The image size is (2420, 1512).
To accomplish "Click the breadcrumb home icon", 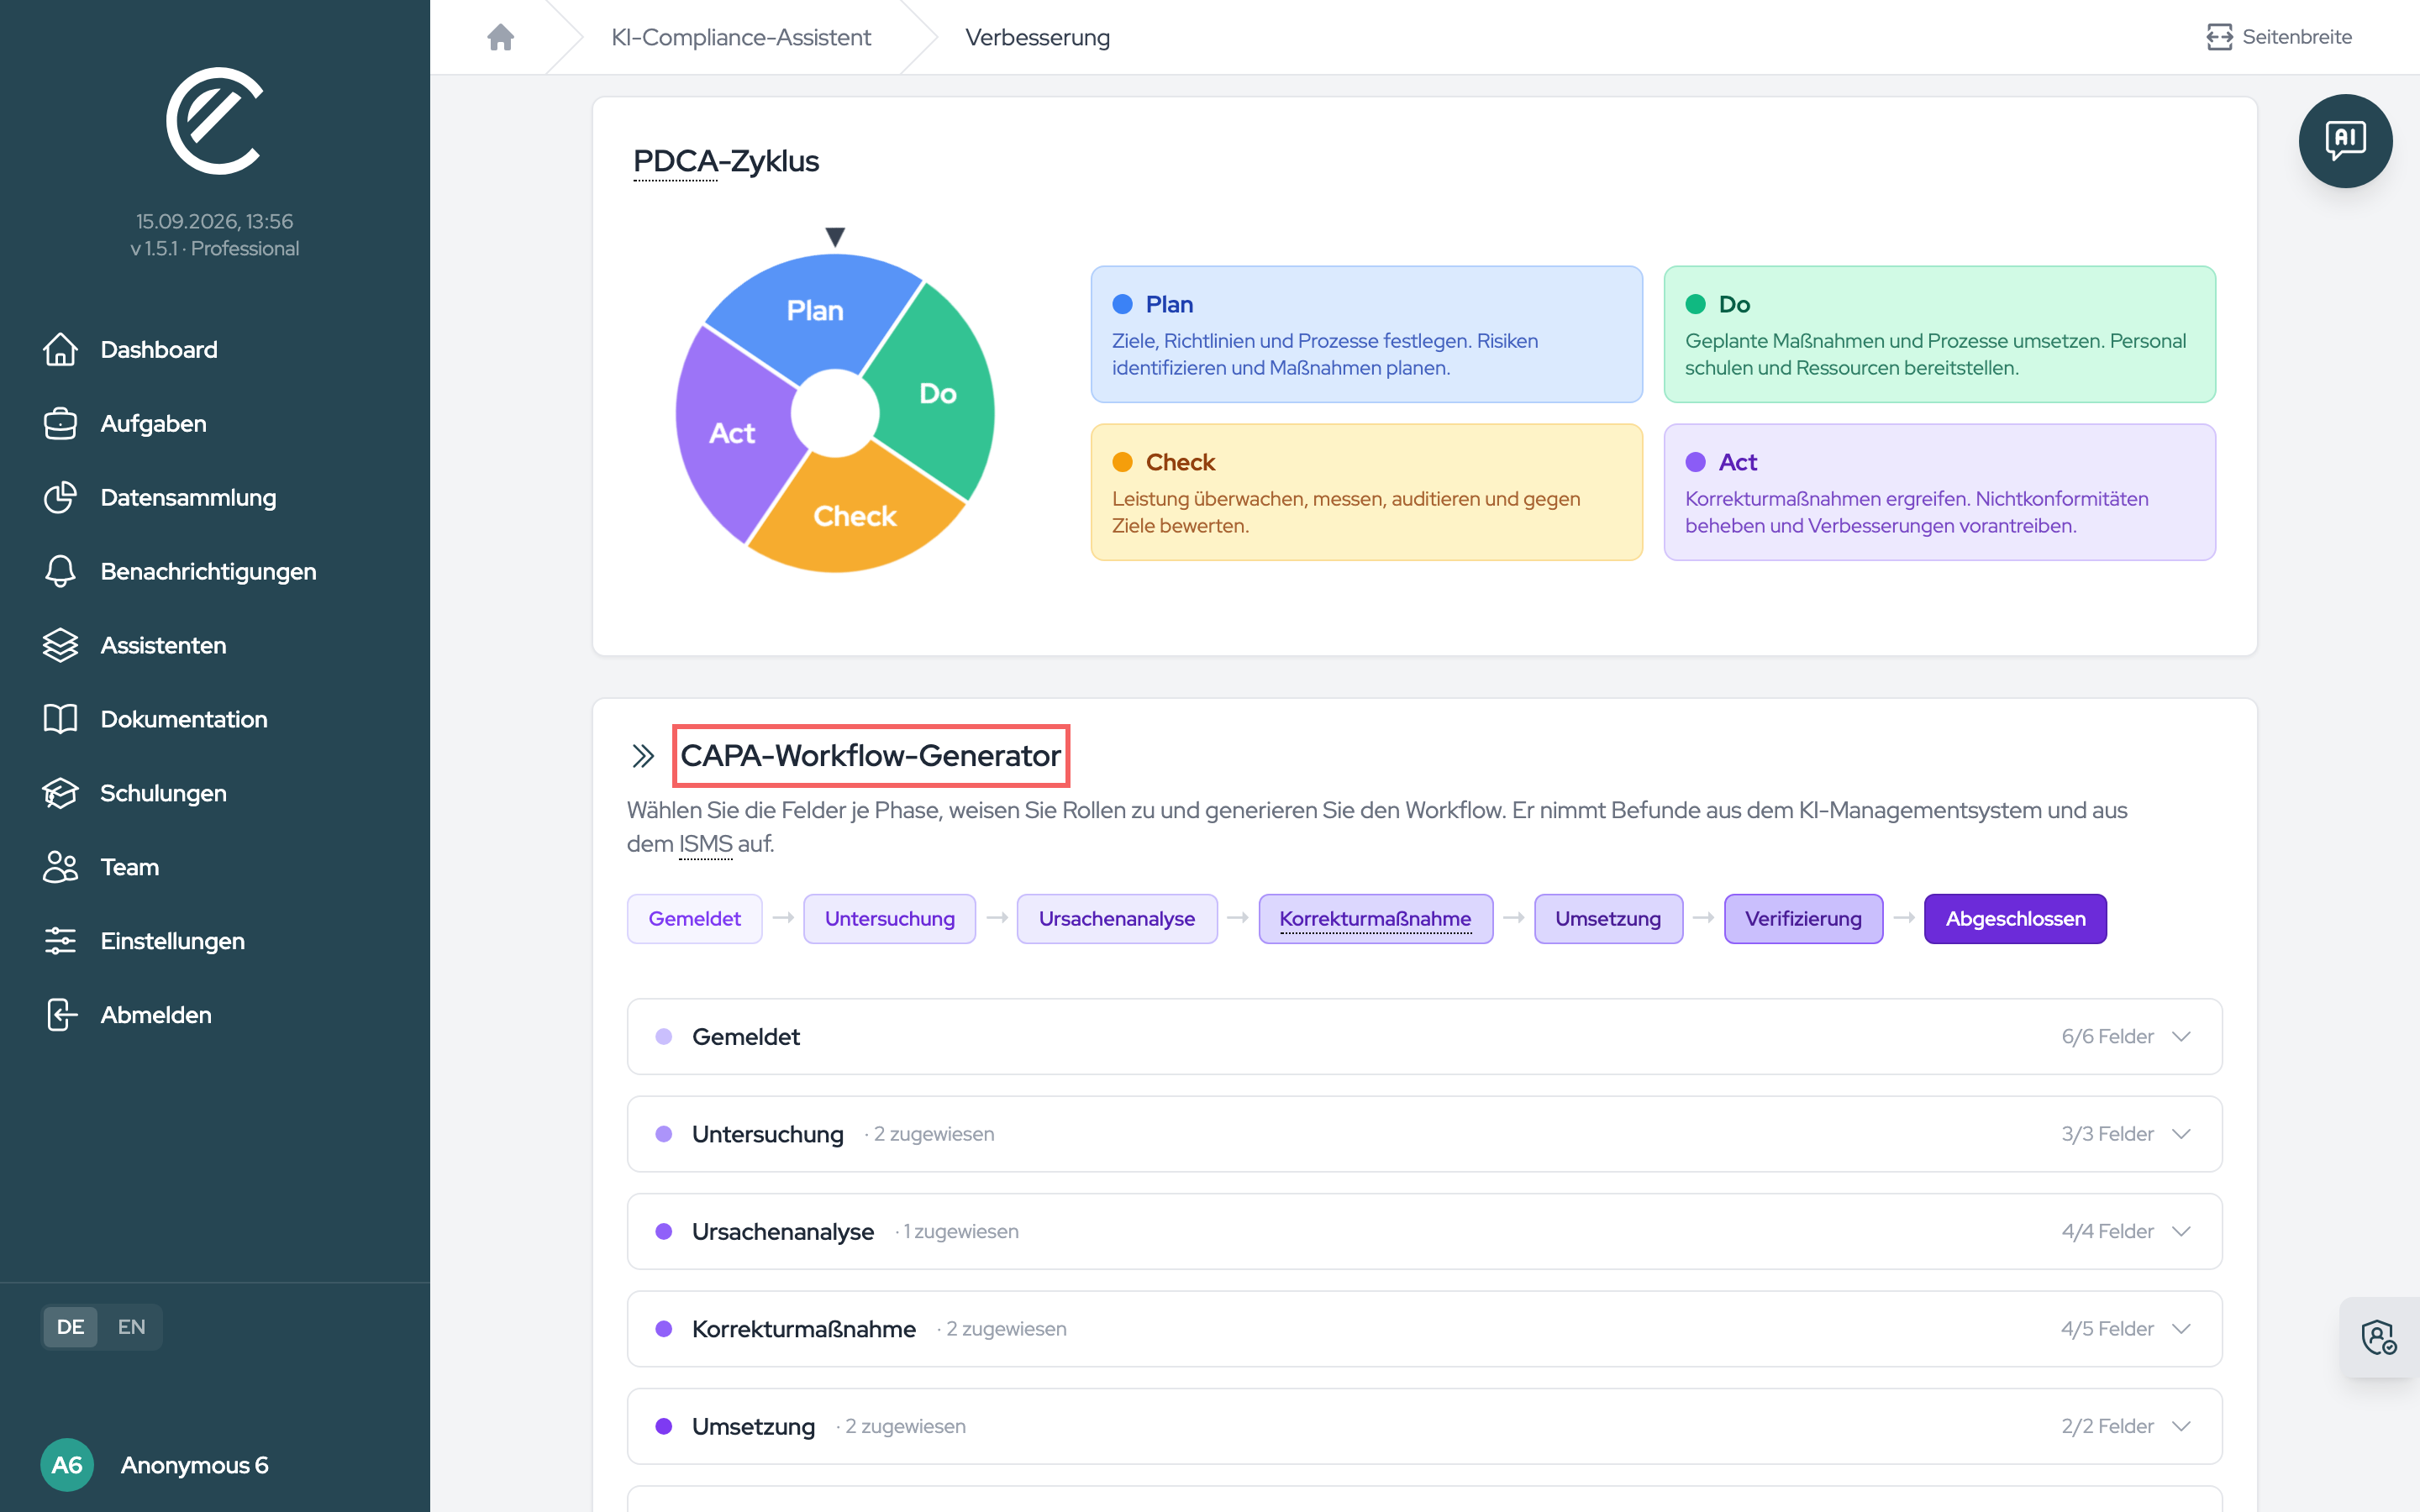I will point(500,37).
